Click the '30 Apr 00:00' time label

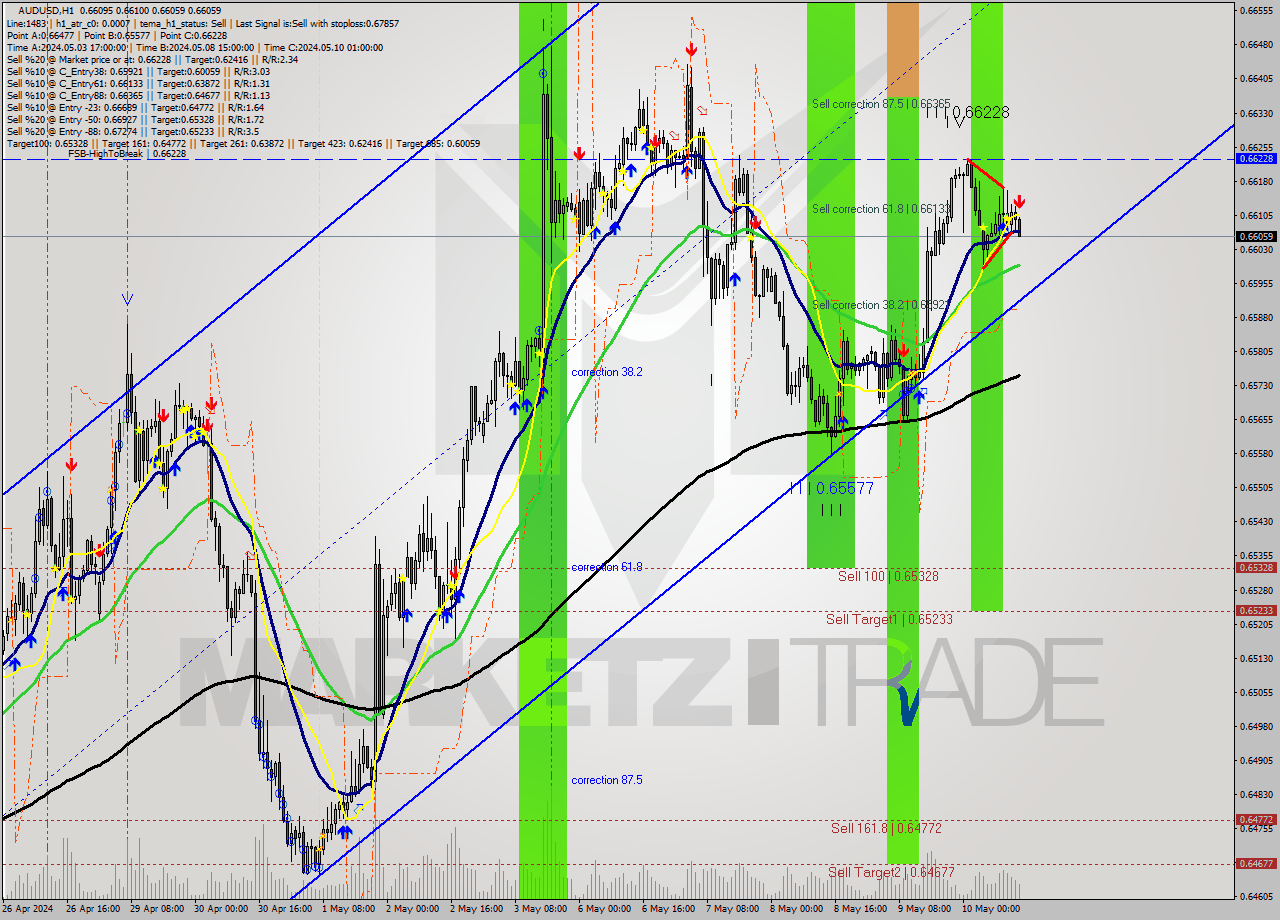click(223, 909)
